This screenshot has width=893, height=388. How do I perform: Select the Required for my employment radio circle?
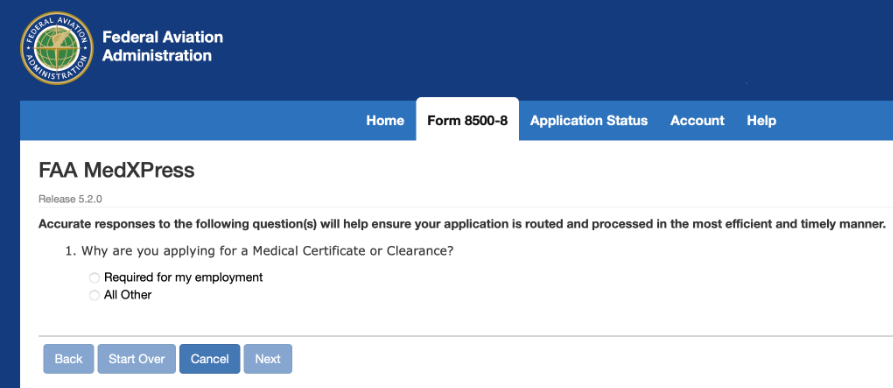[95, 278]
